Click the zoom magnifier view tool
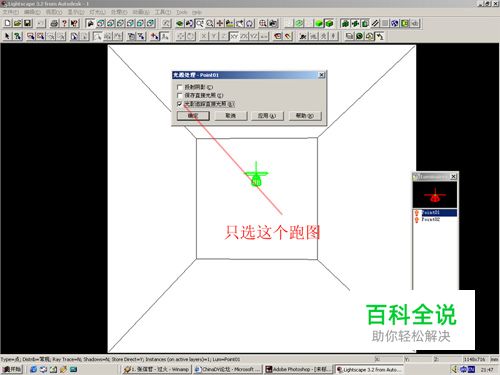The width and height of the screenshot is (500, 375). click(x=210, y=23)
